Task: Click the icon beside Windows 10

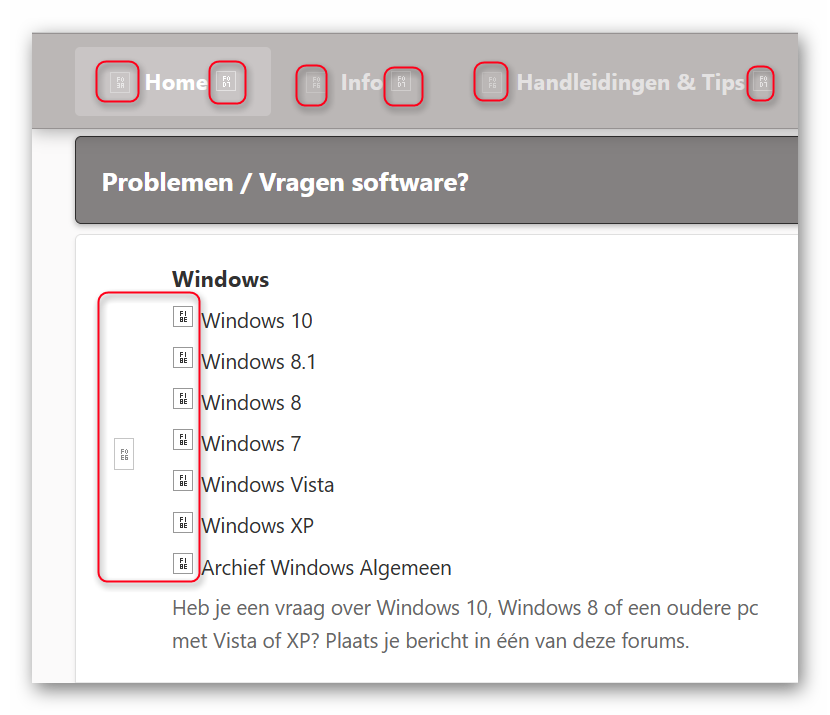Action: pos(183,316)
